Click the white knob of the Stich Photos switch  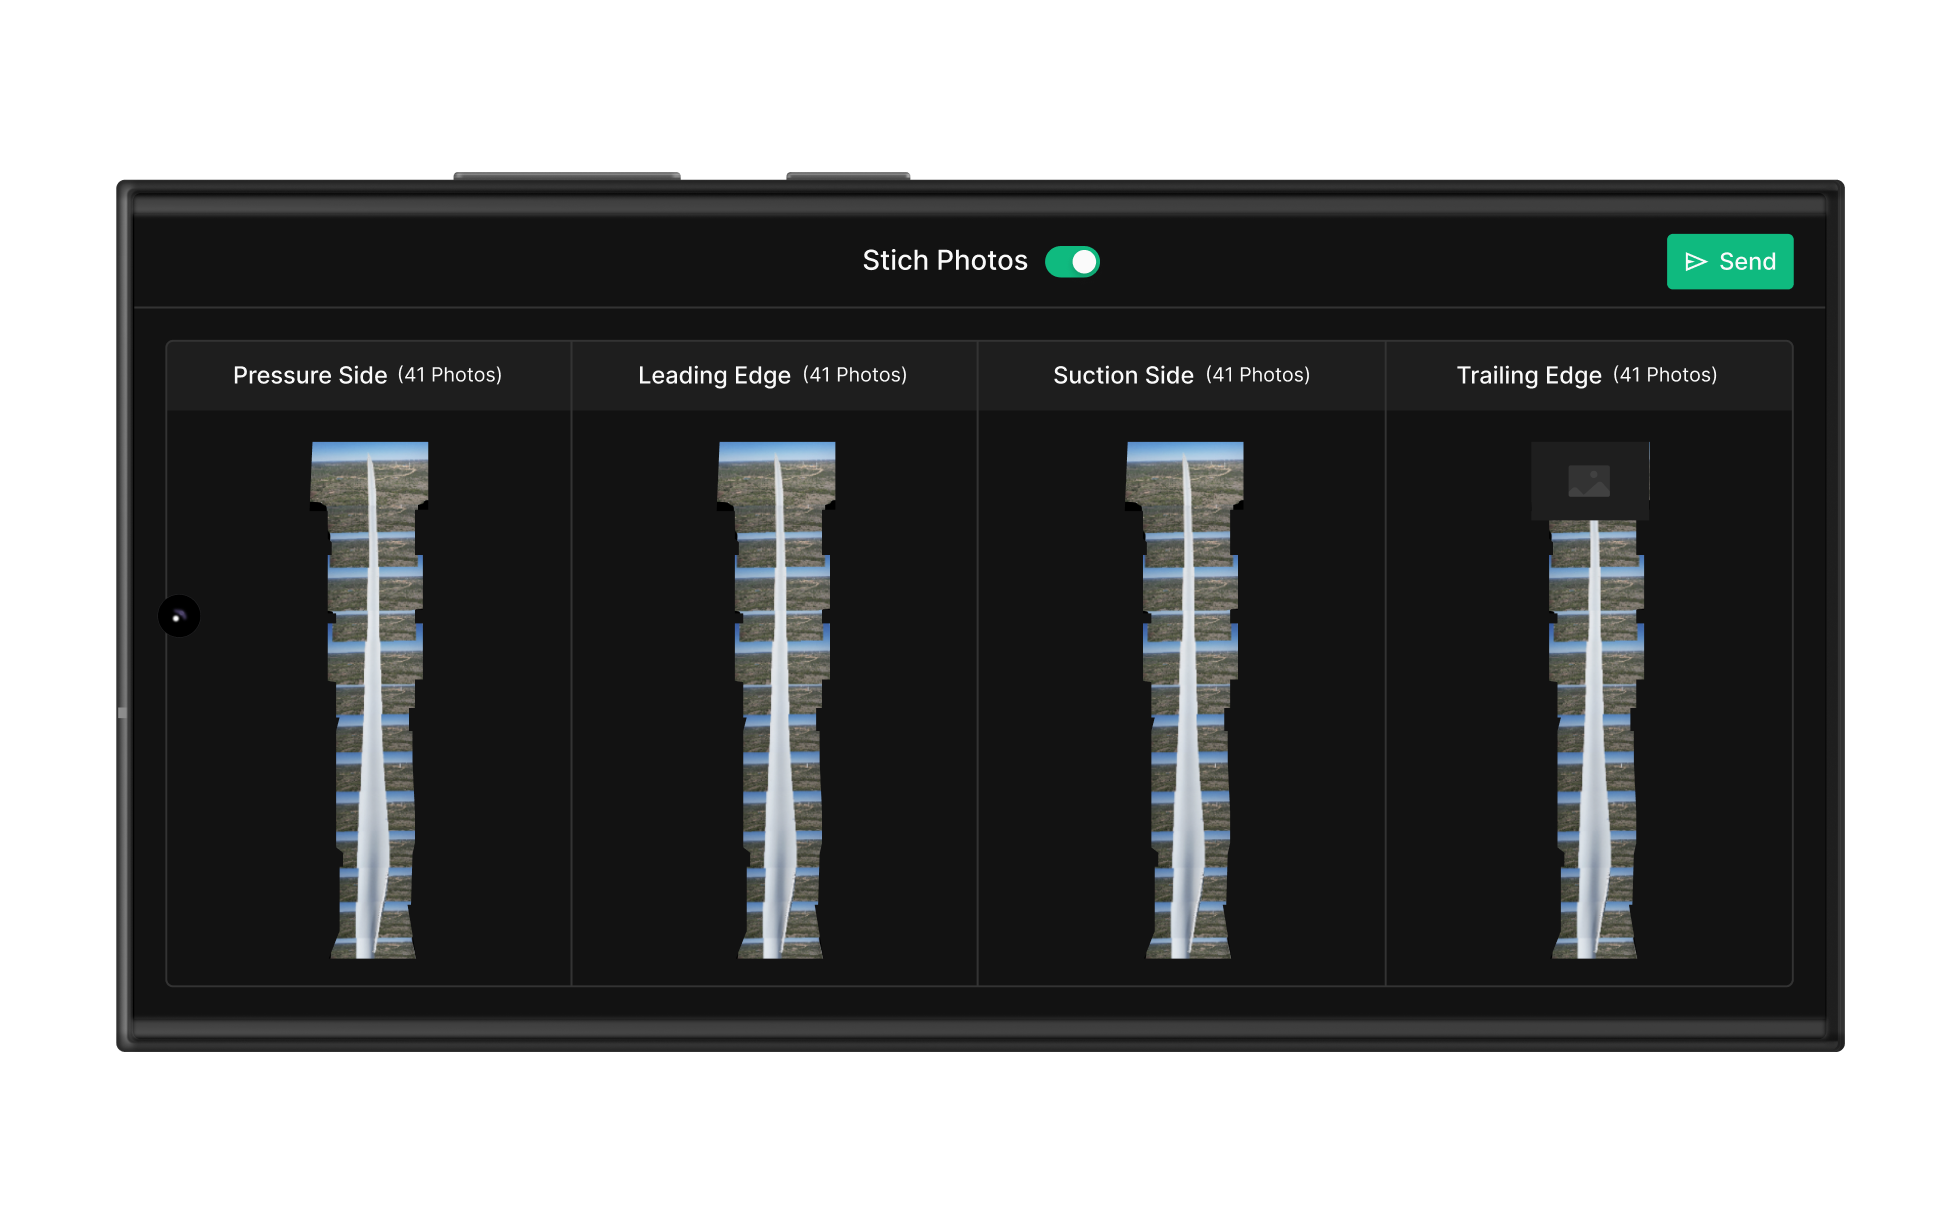(1084, 261)
